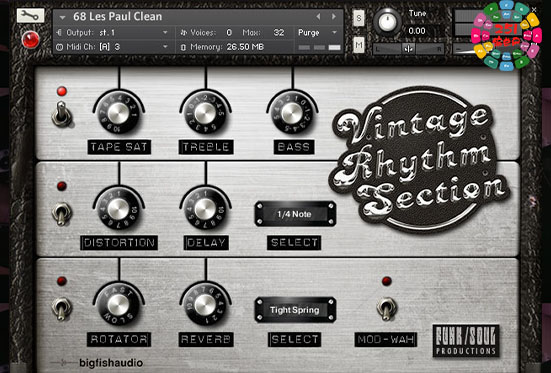Click the bigfishaudio logo

click(x=111, y=363)
